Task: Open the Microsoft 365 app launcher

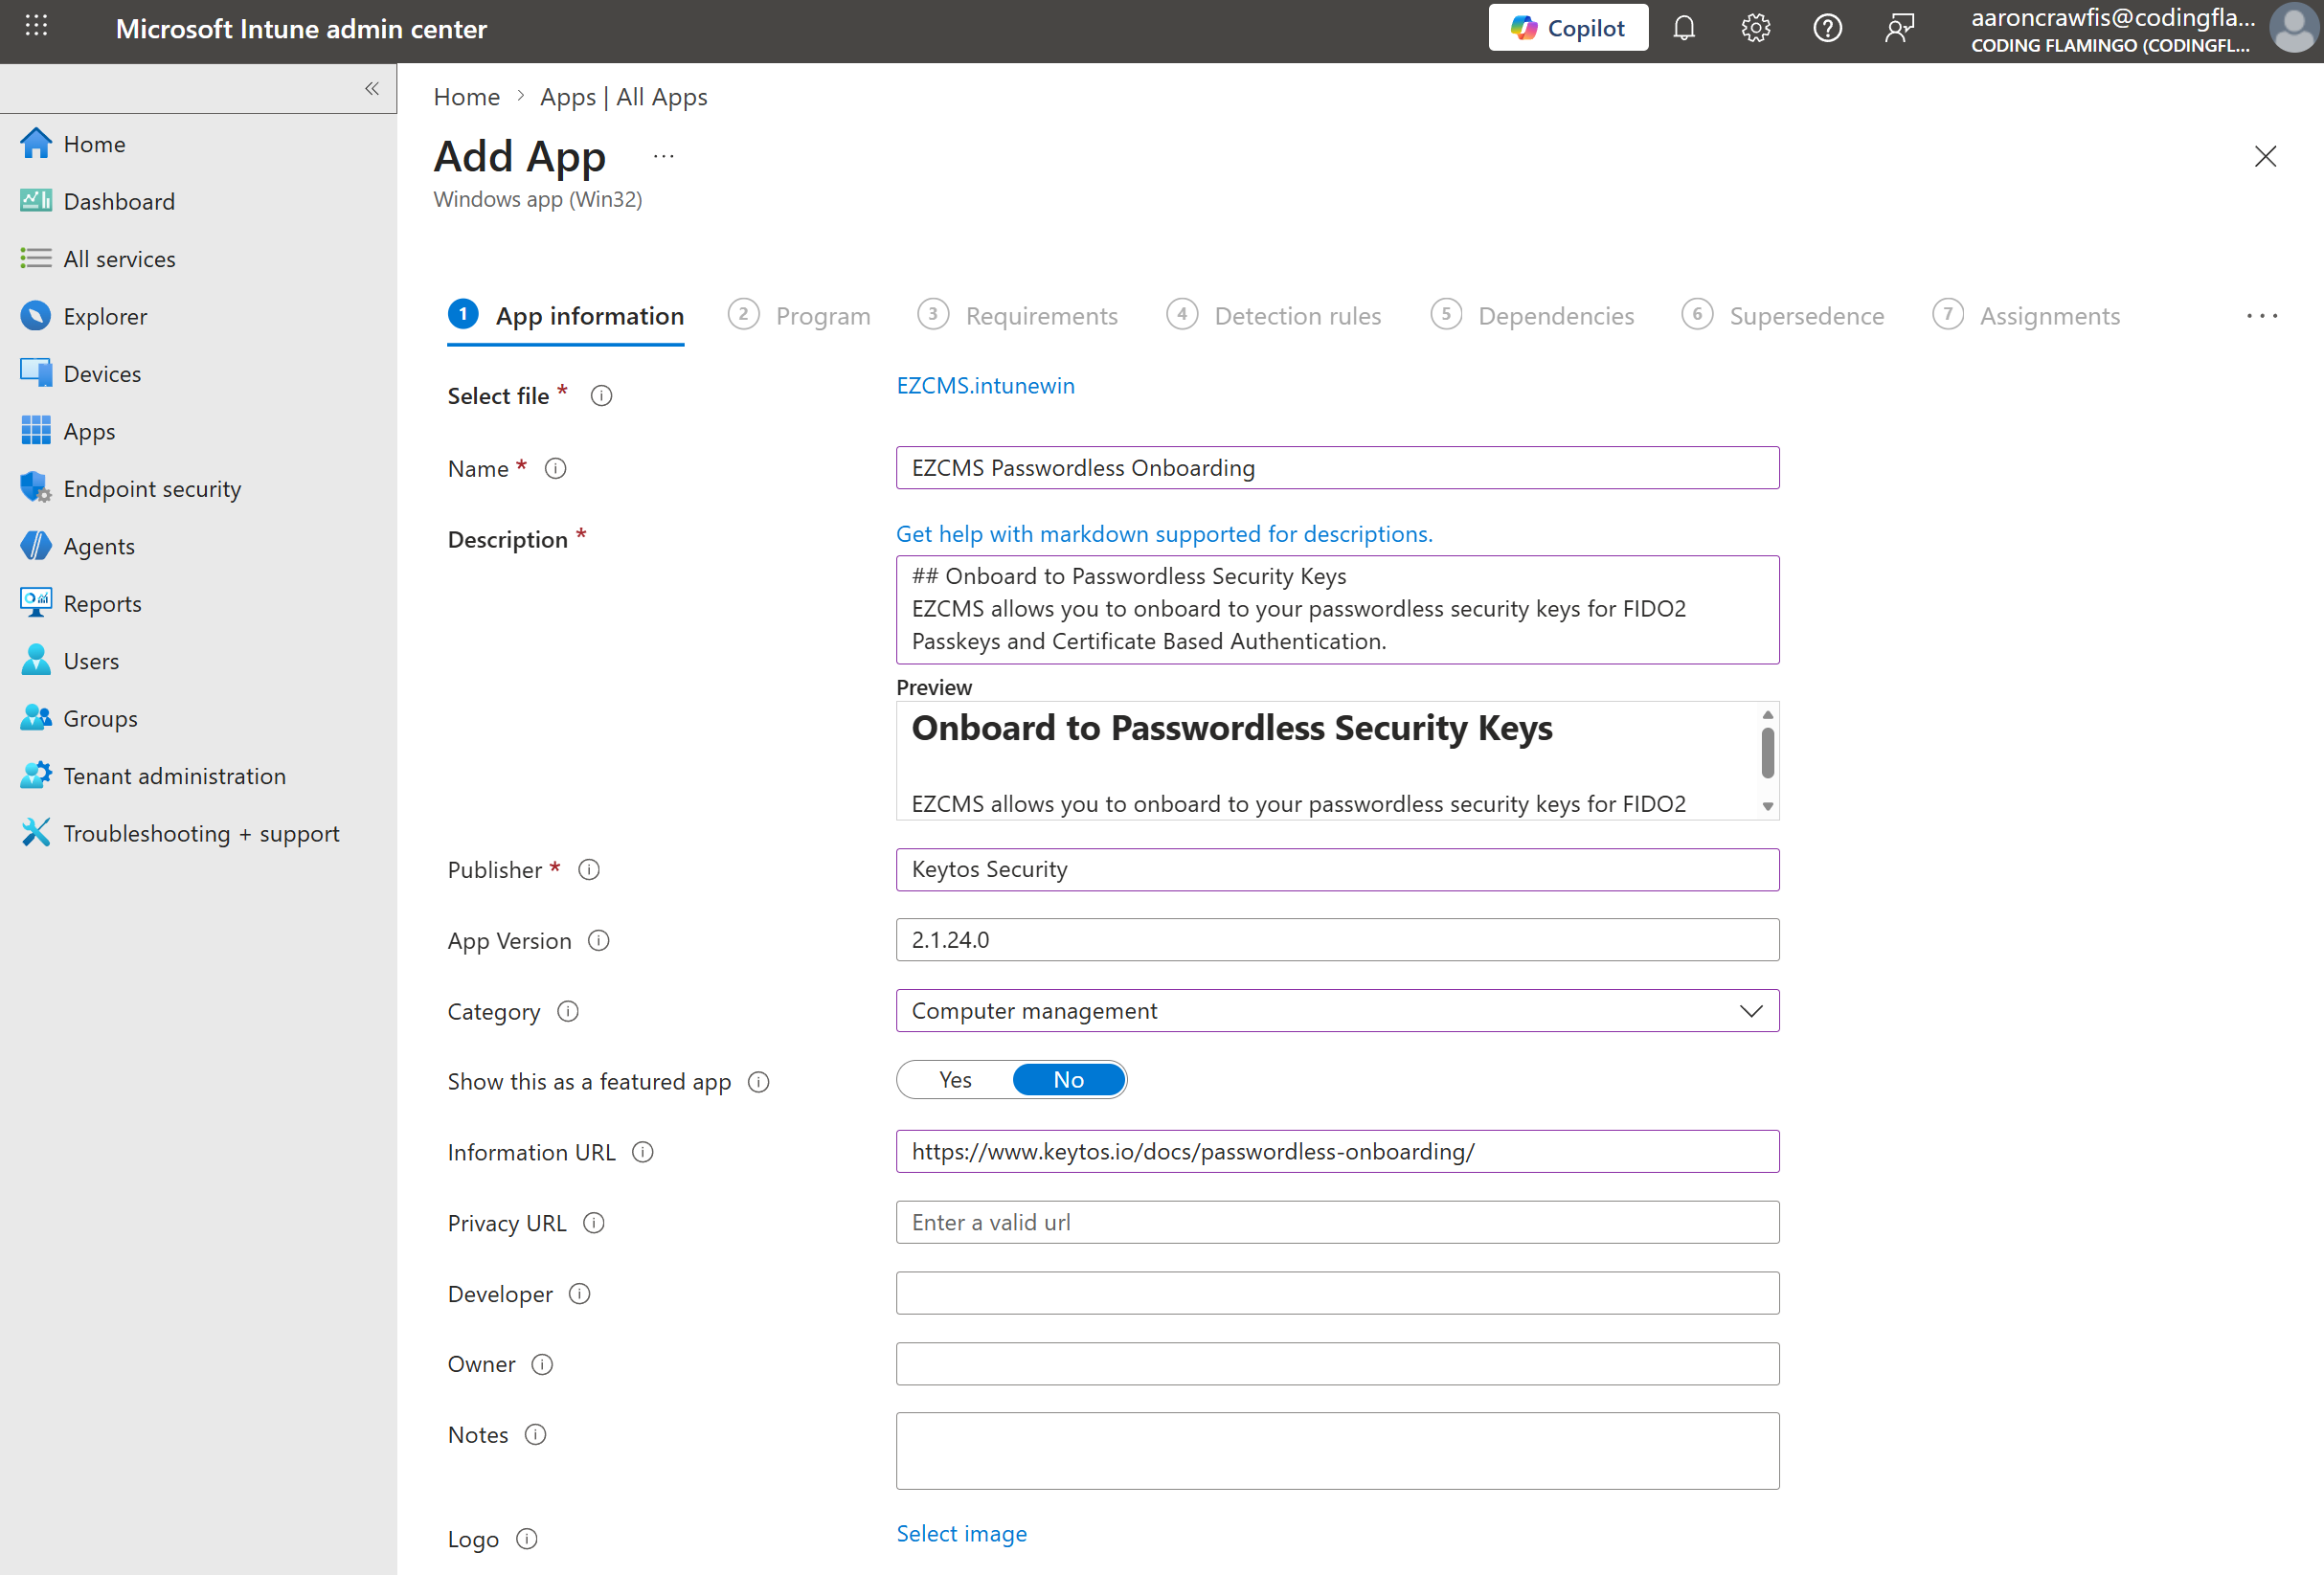Action: click(37, 26)
